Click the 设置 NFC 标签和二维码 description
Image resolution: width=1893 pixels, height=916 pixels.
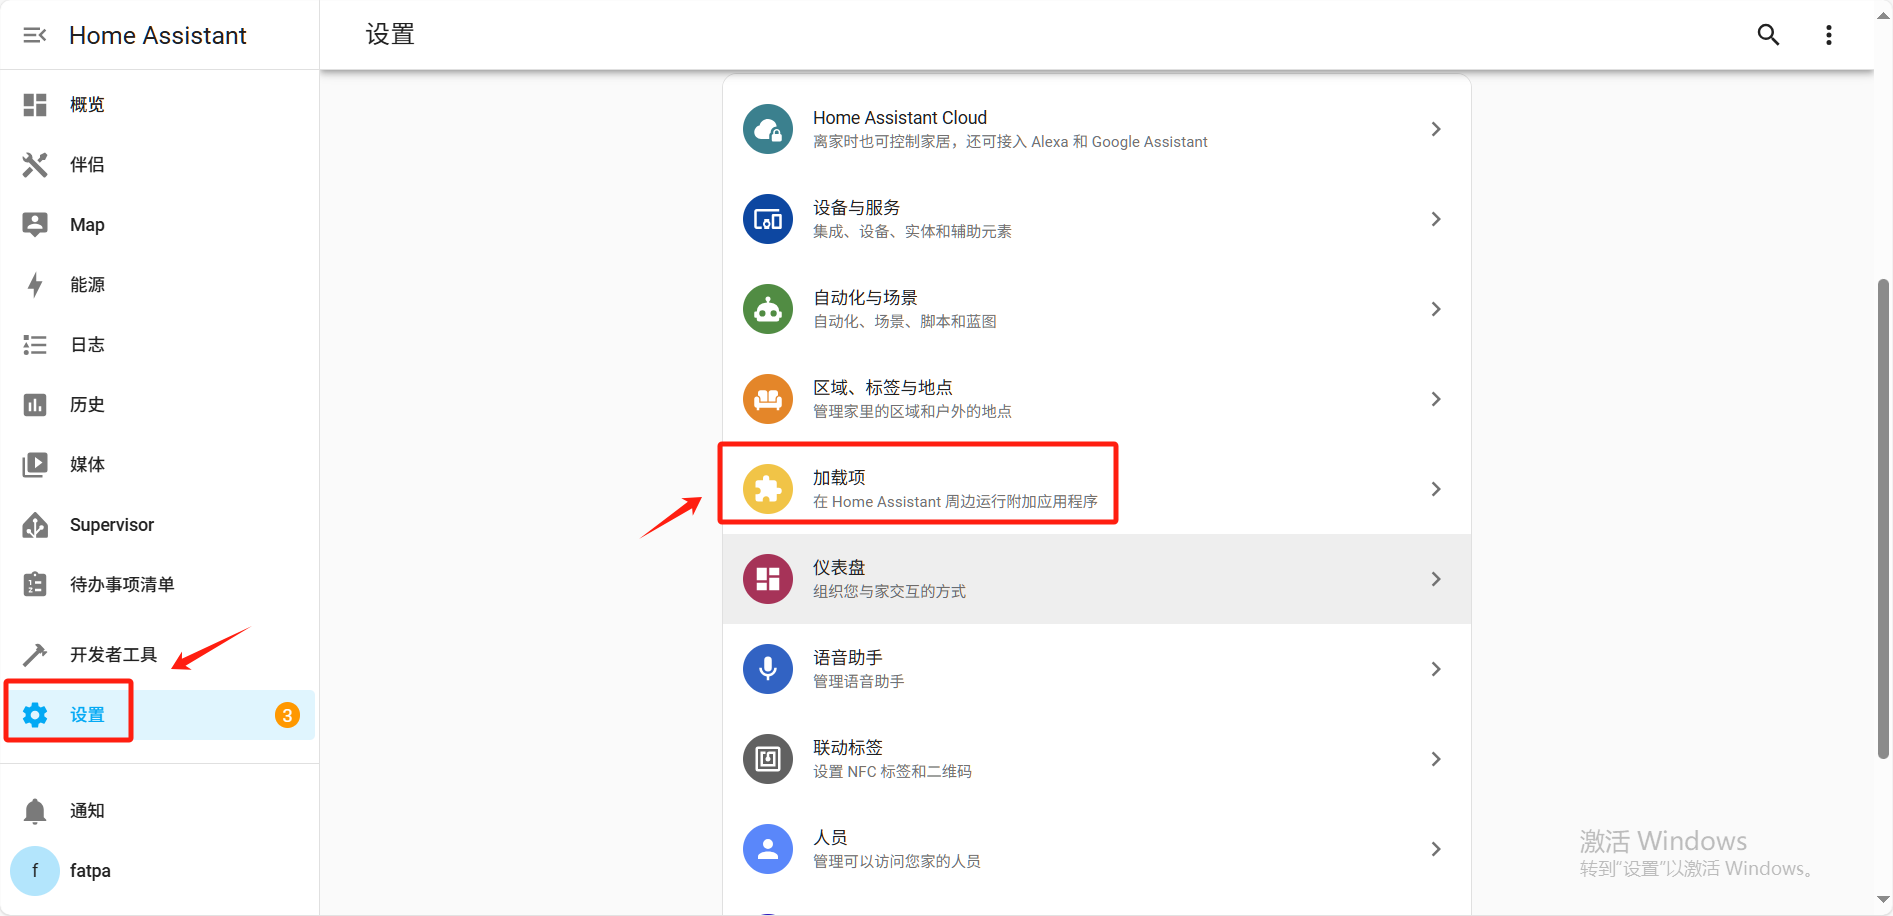(x=892, y=772)
